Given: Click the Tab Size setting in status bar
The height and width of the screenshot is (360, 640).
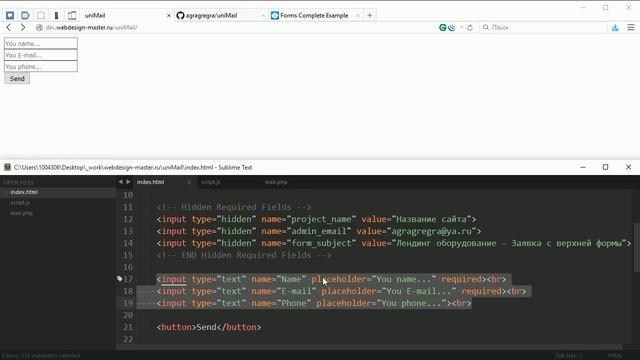Looking at the screenshot, I should (x=569, y=356).
